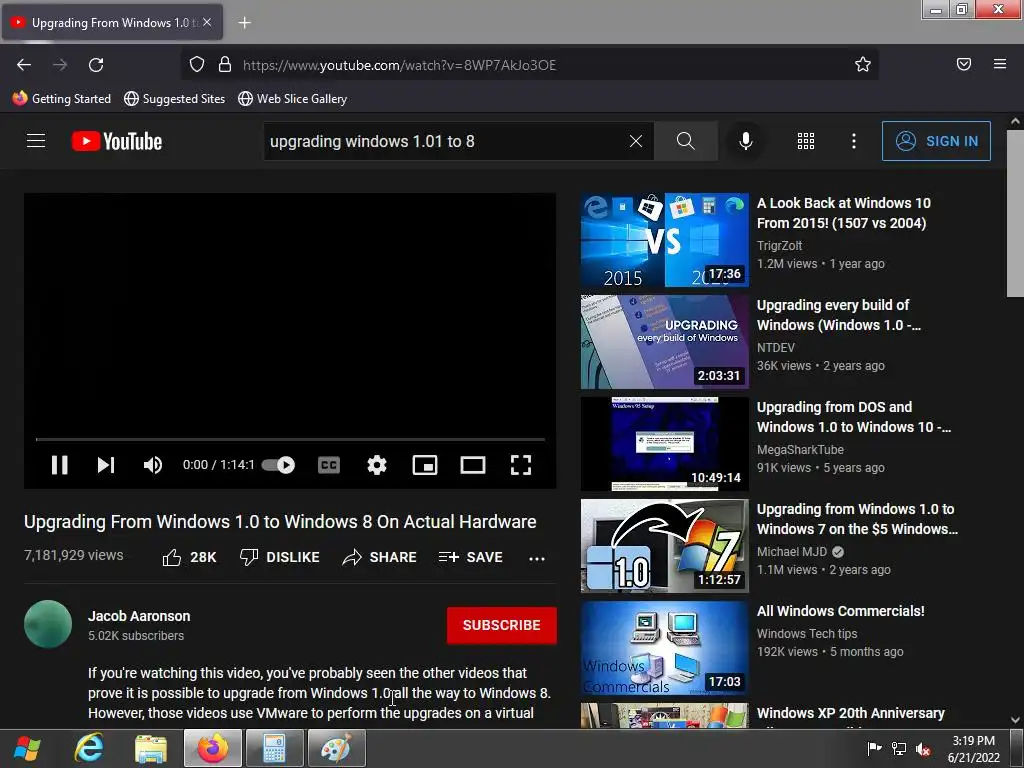Click the magnifier search button
The height and width of the screenshot is (768, 1024).
point(686,141)
